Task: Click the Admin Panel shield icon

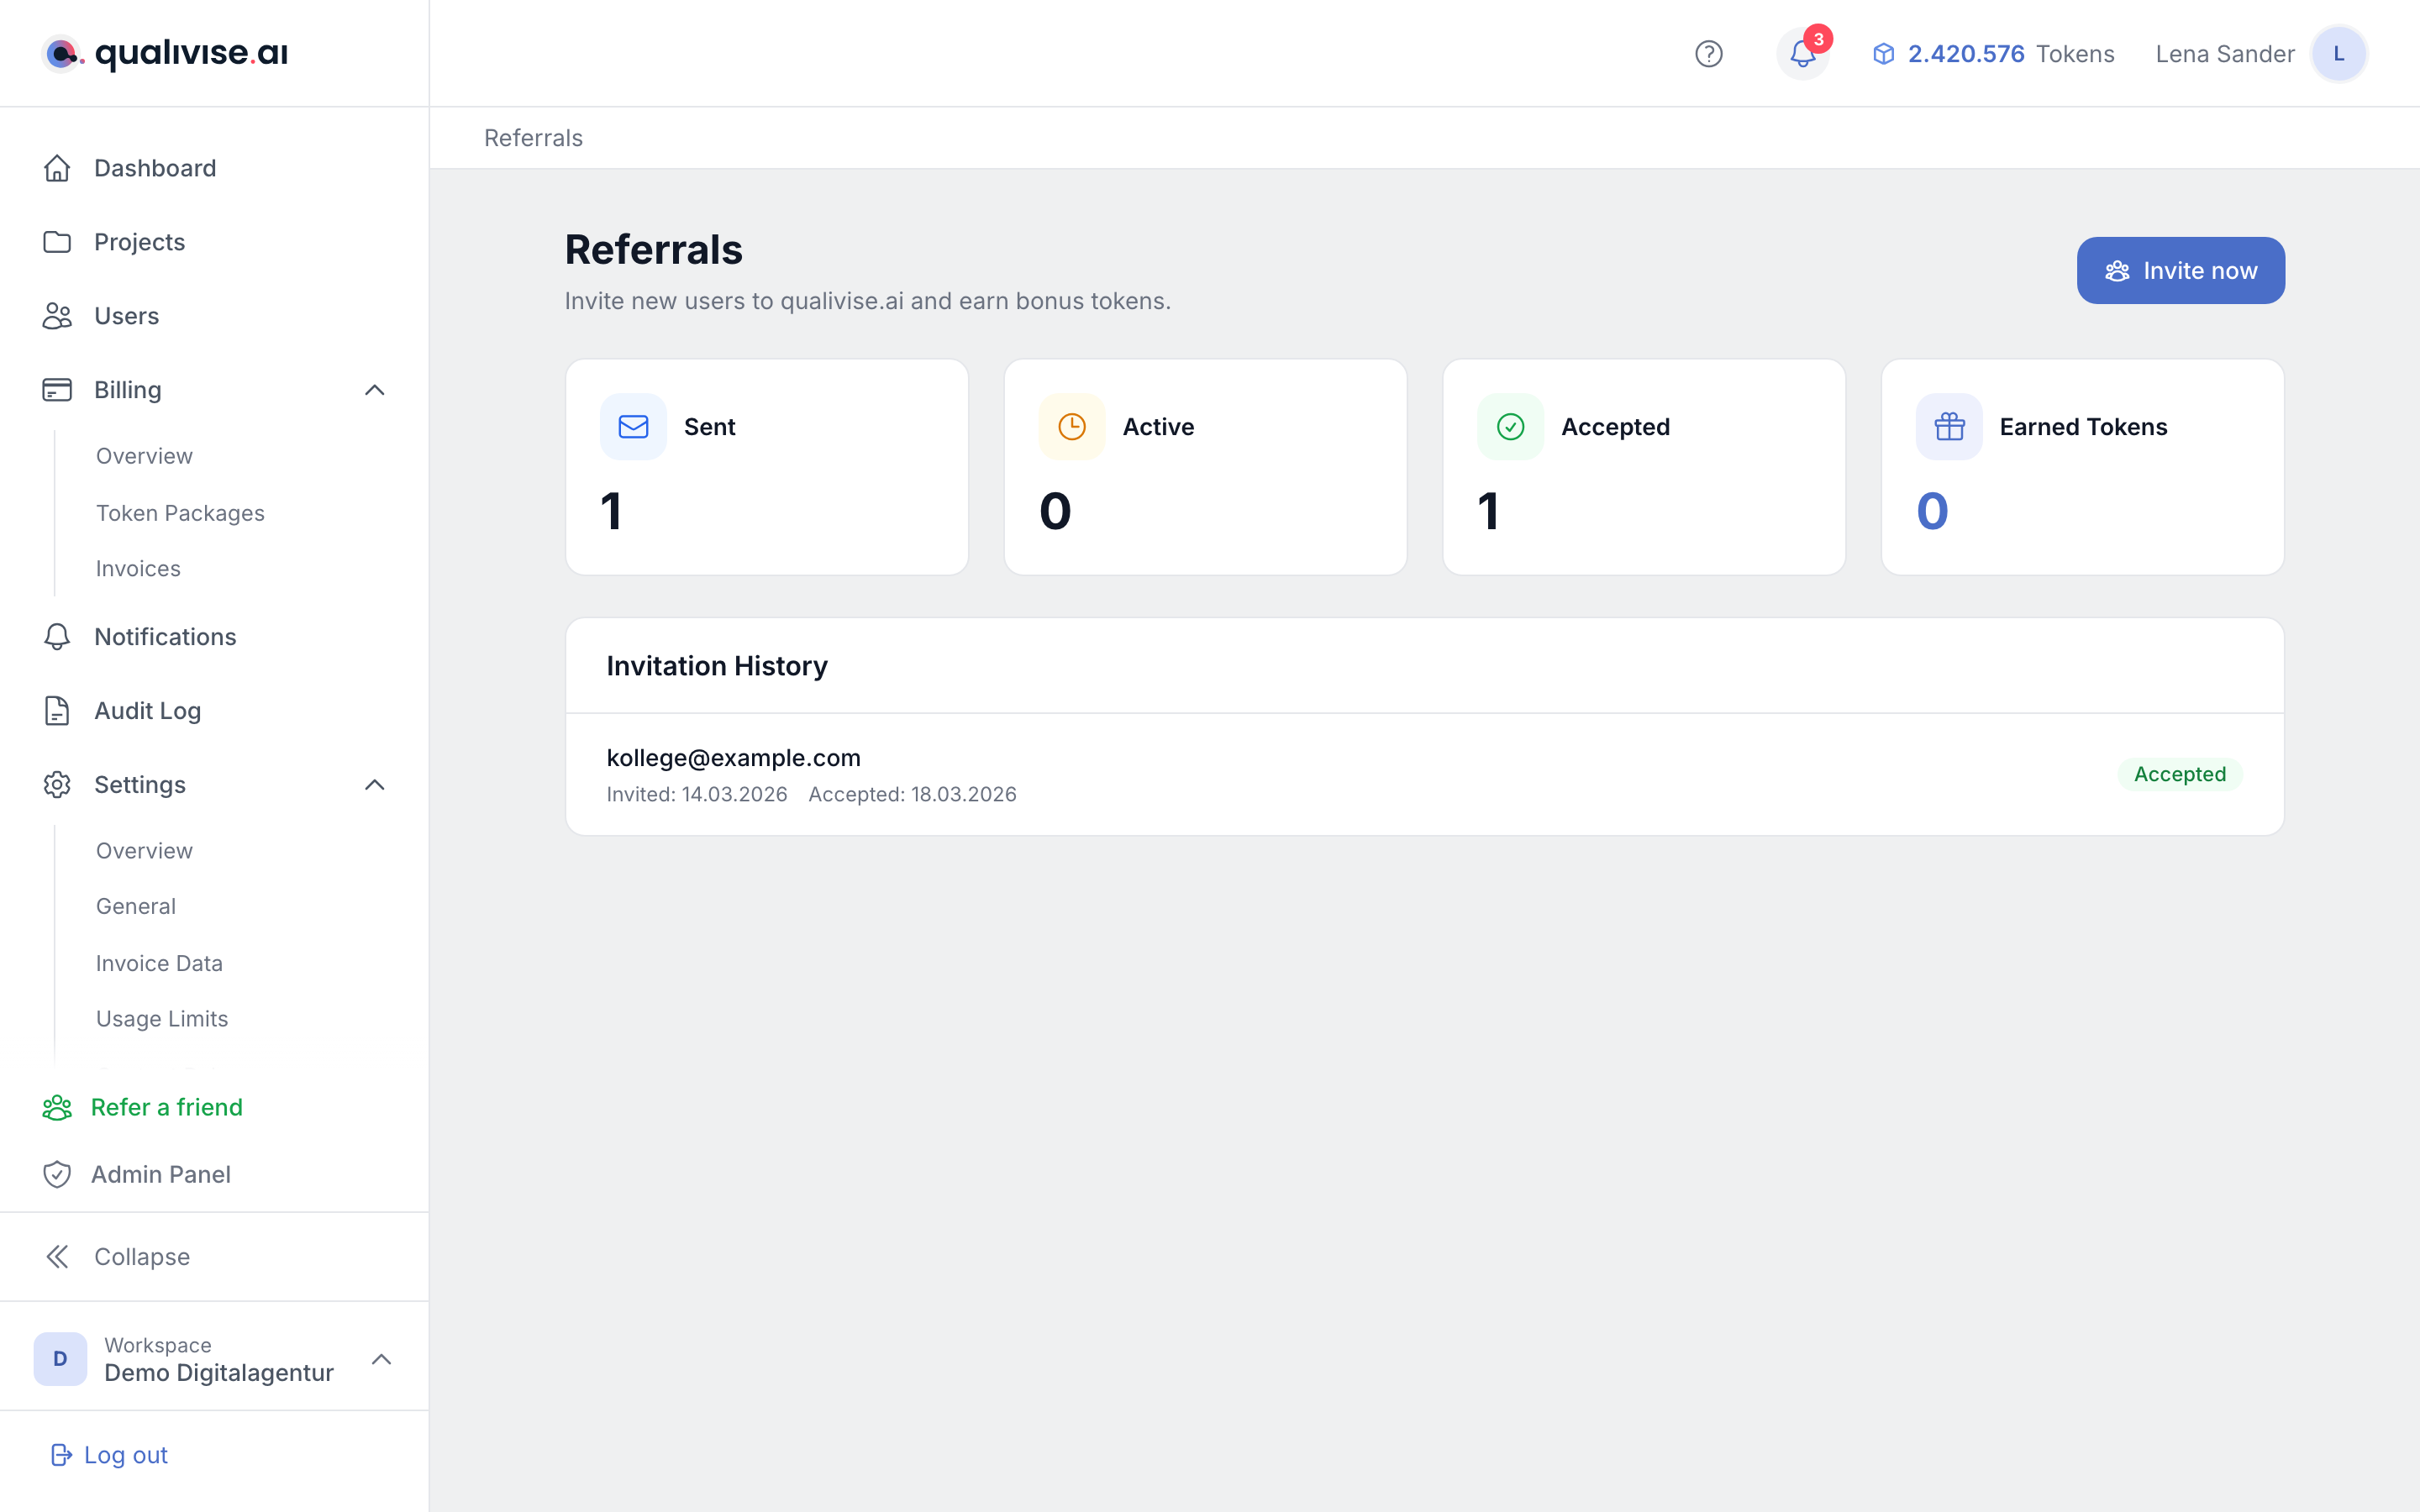Action: click(57, 1174)
